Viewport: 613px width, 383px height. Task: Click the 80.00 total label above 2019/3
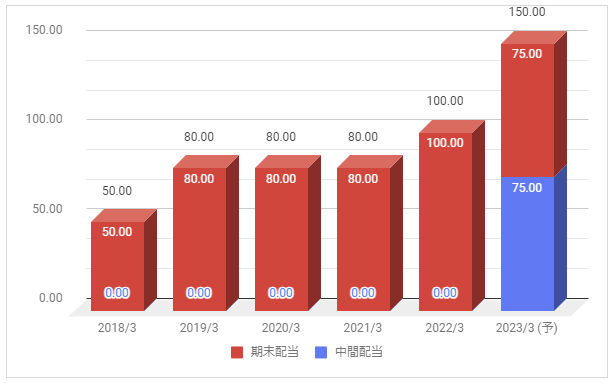199,137
